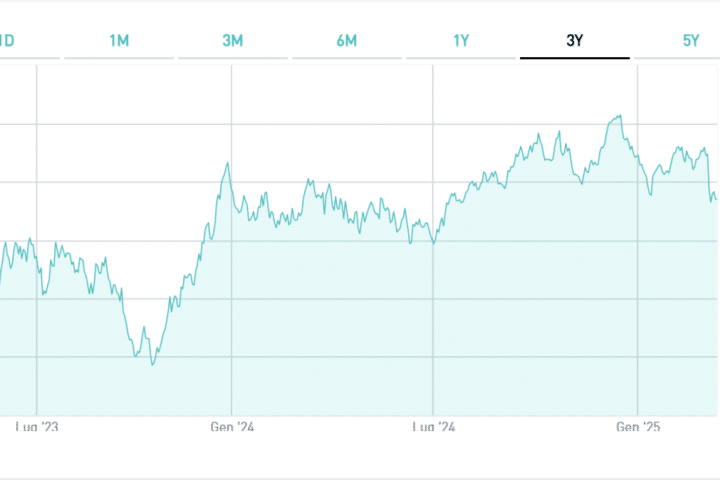
Task: Click the vertical gridline above Gen '24
Action: (232, 300)
